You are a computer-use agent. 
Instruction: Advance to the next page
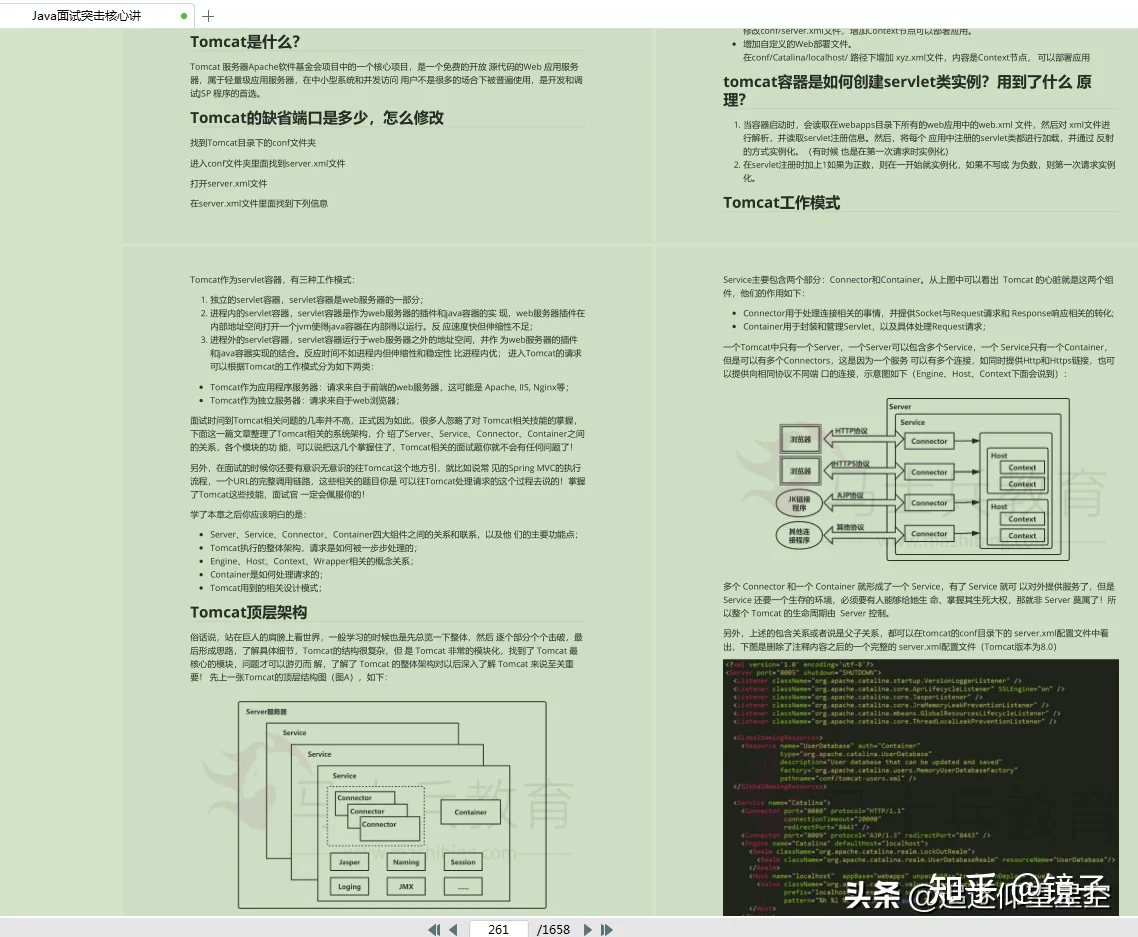coord(588,929)
